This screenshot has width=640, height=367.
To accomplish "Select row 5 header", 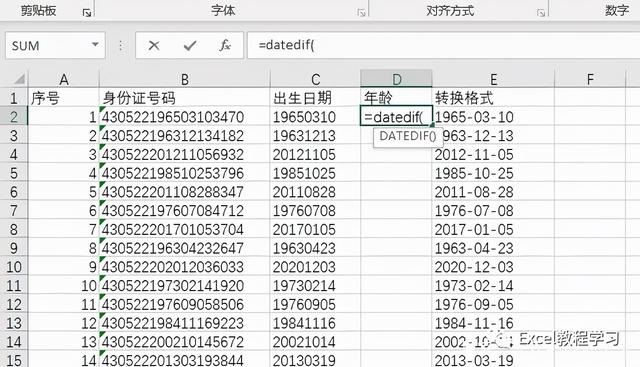I will (x=13, y=173).
